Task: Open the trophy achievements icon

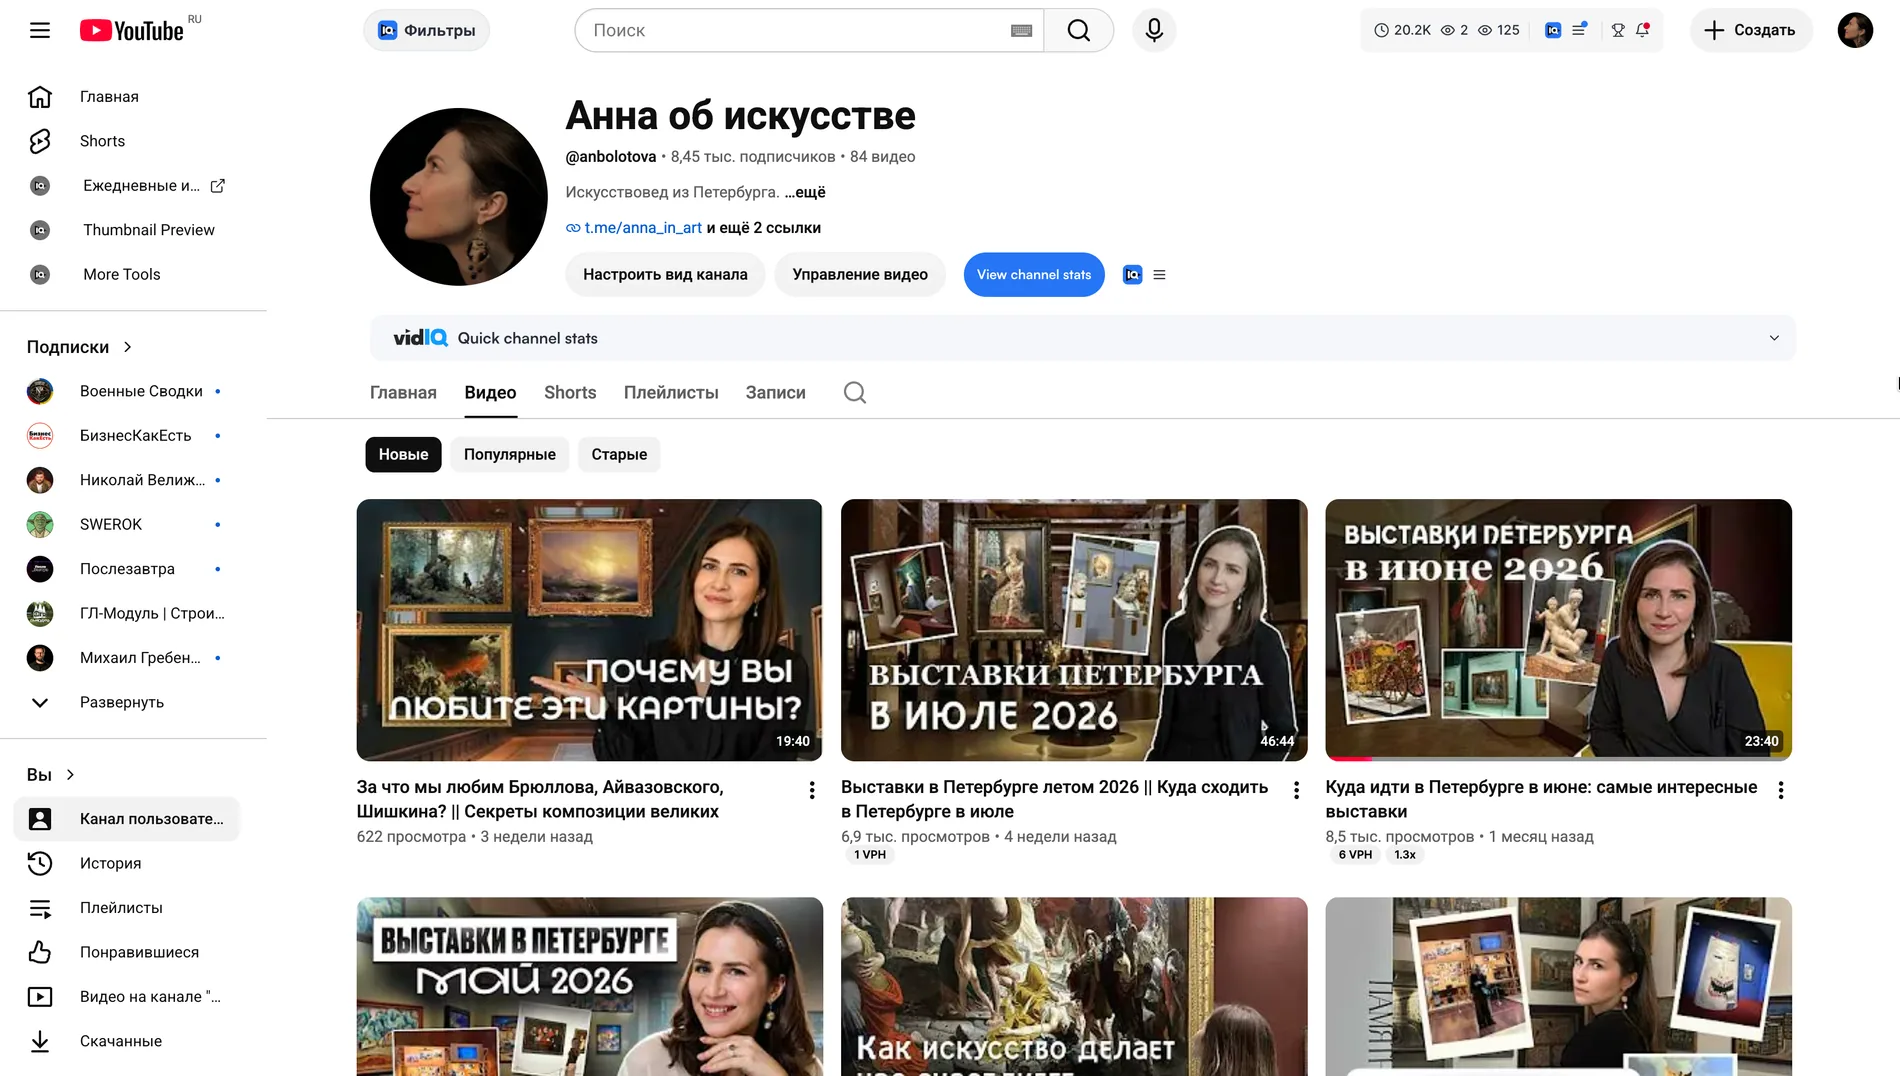Action: pos(1618,30)
